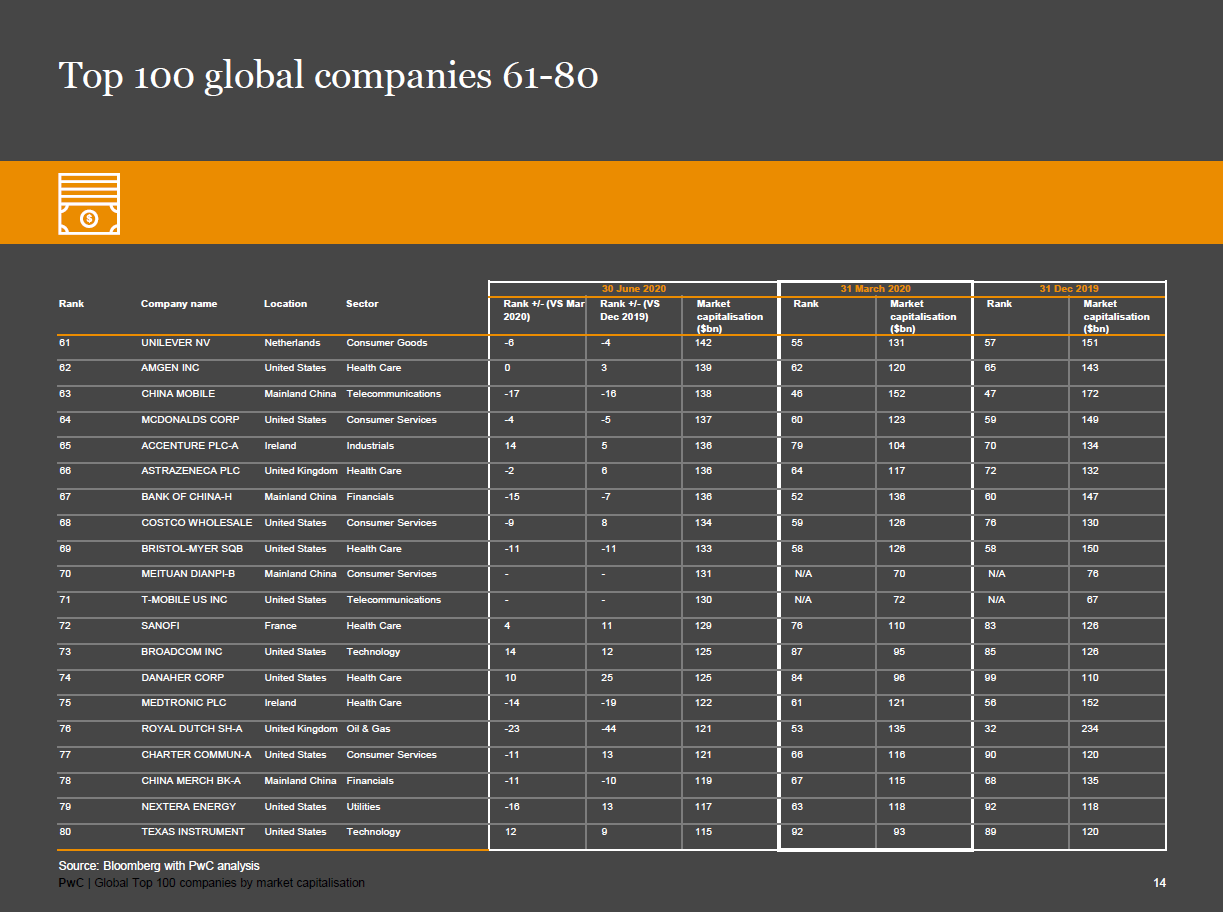Click the -44 rank change for Royal Dutch

click(x=609, y=729)
